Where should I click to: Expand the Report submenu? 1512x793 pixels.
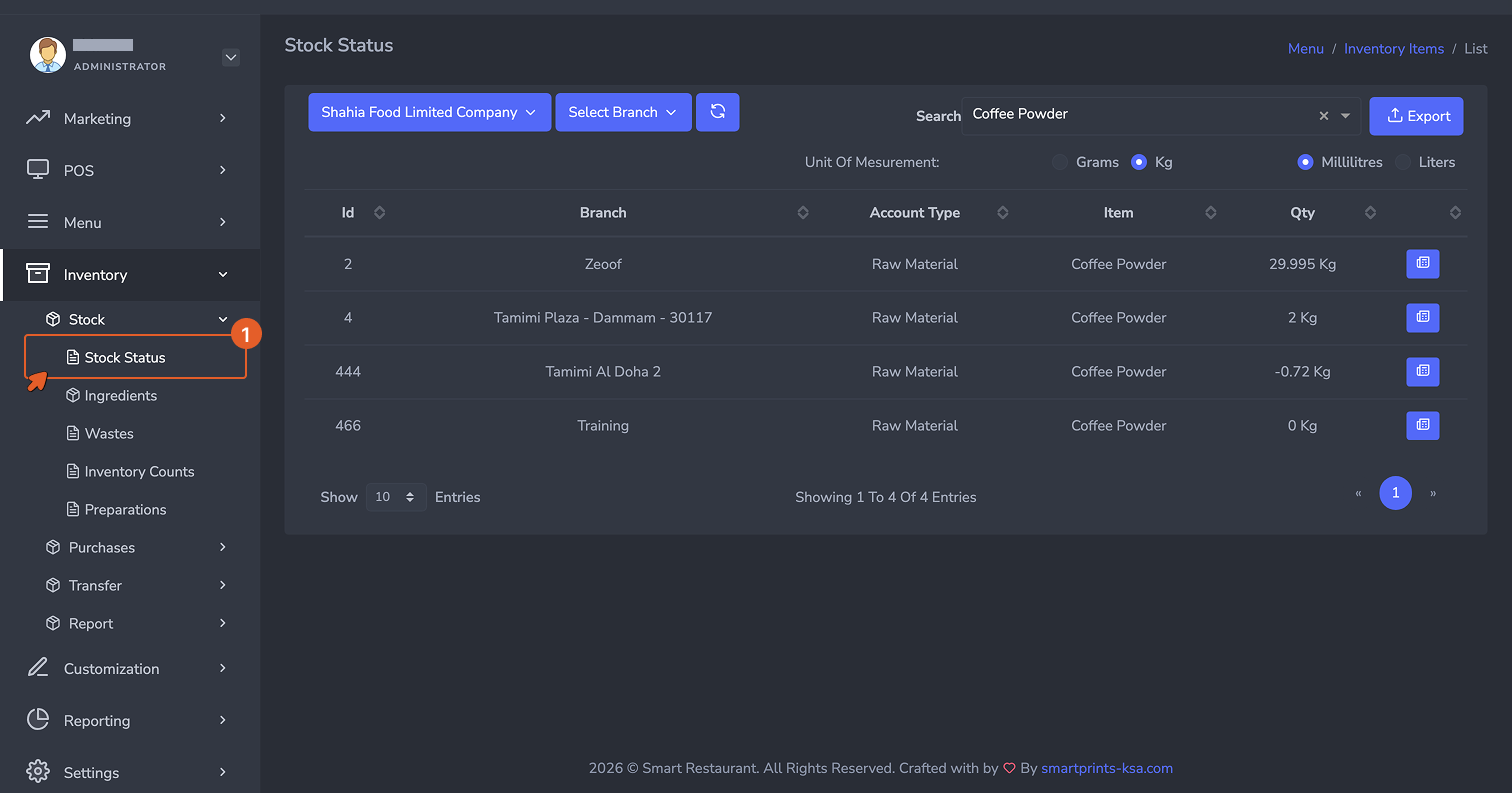pos(137,623)
